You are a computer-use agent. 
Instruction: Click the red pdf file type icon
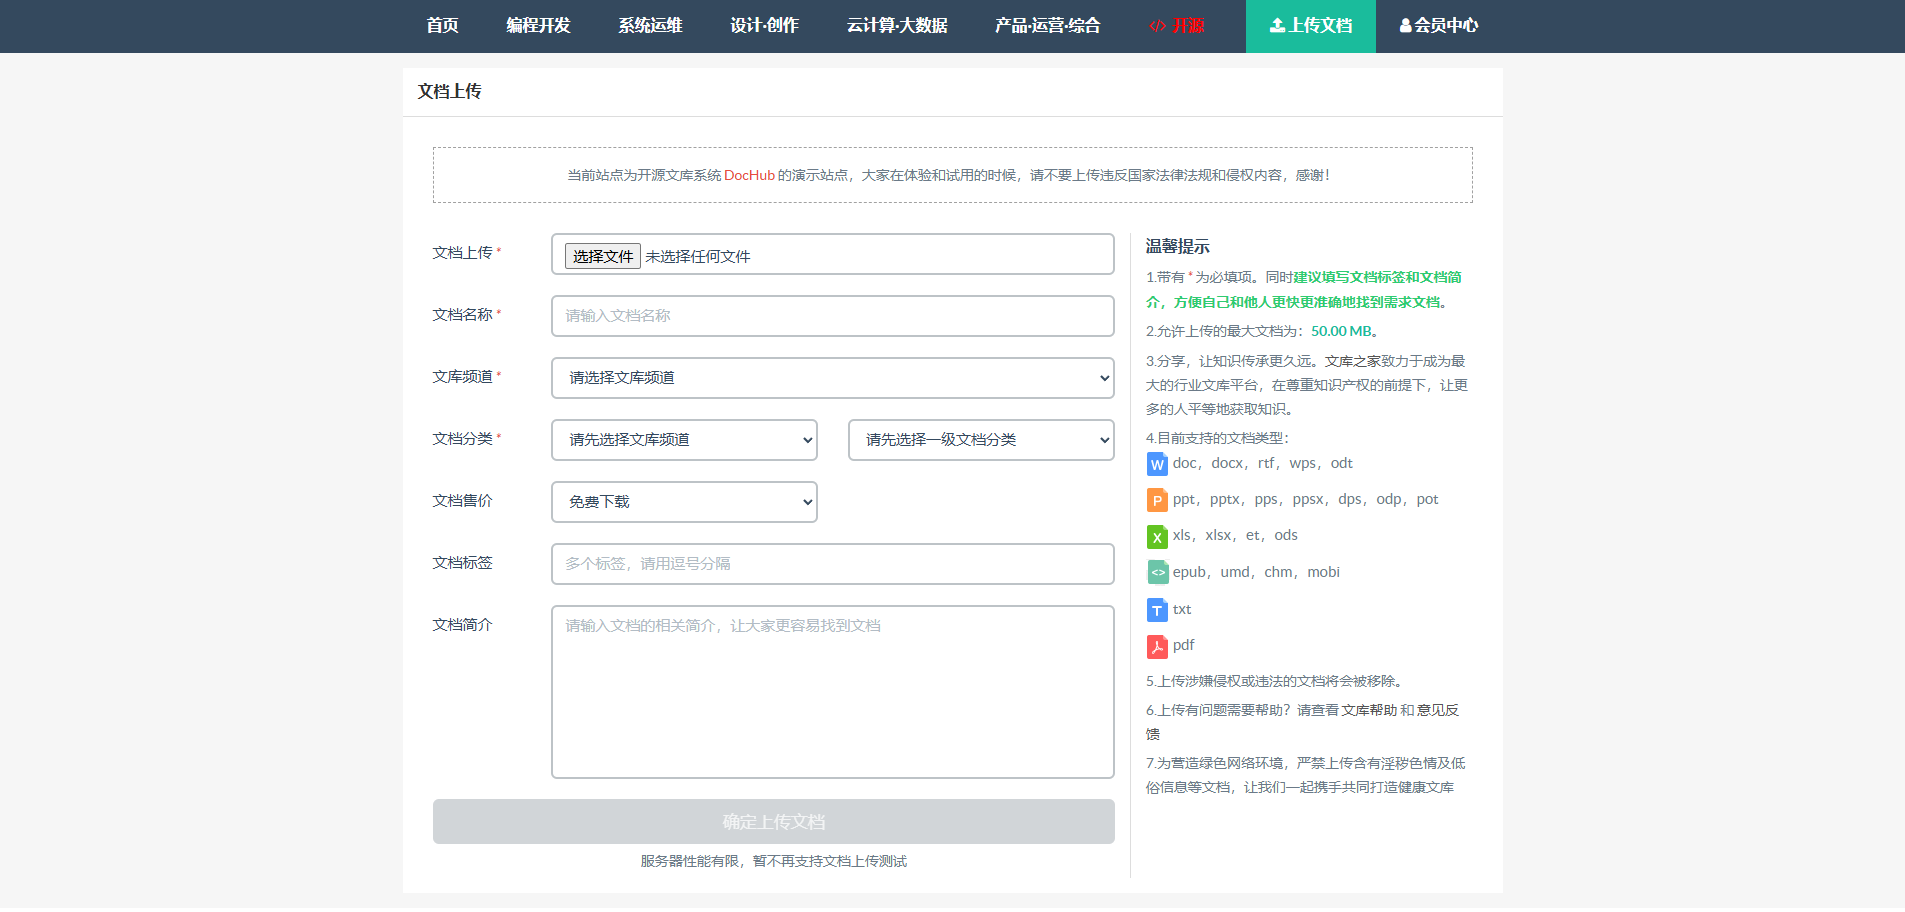pyautogui.click(x=1156, y=646)
